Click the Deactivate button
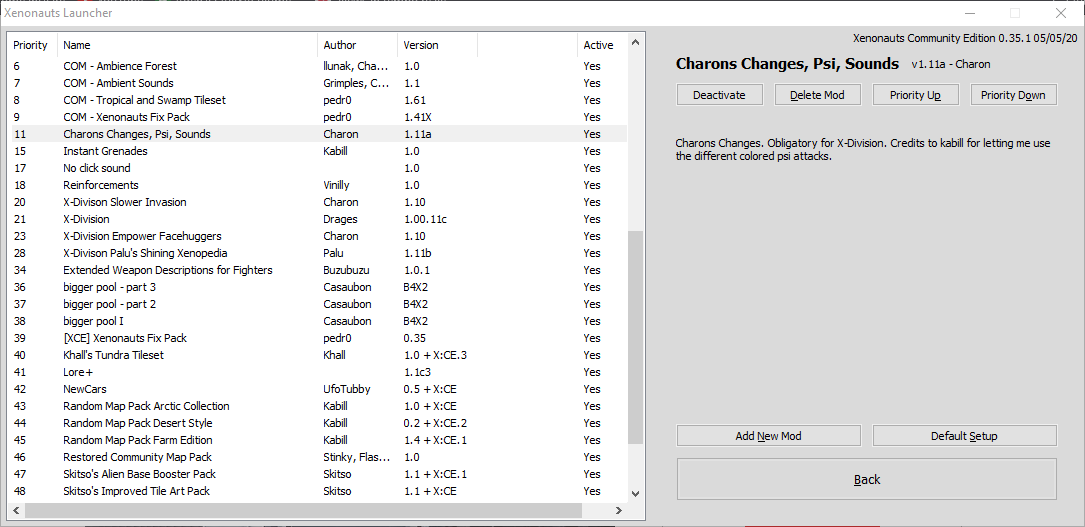This screenshot has height=527, width=1085. (719, 95)
